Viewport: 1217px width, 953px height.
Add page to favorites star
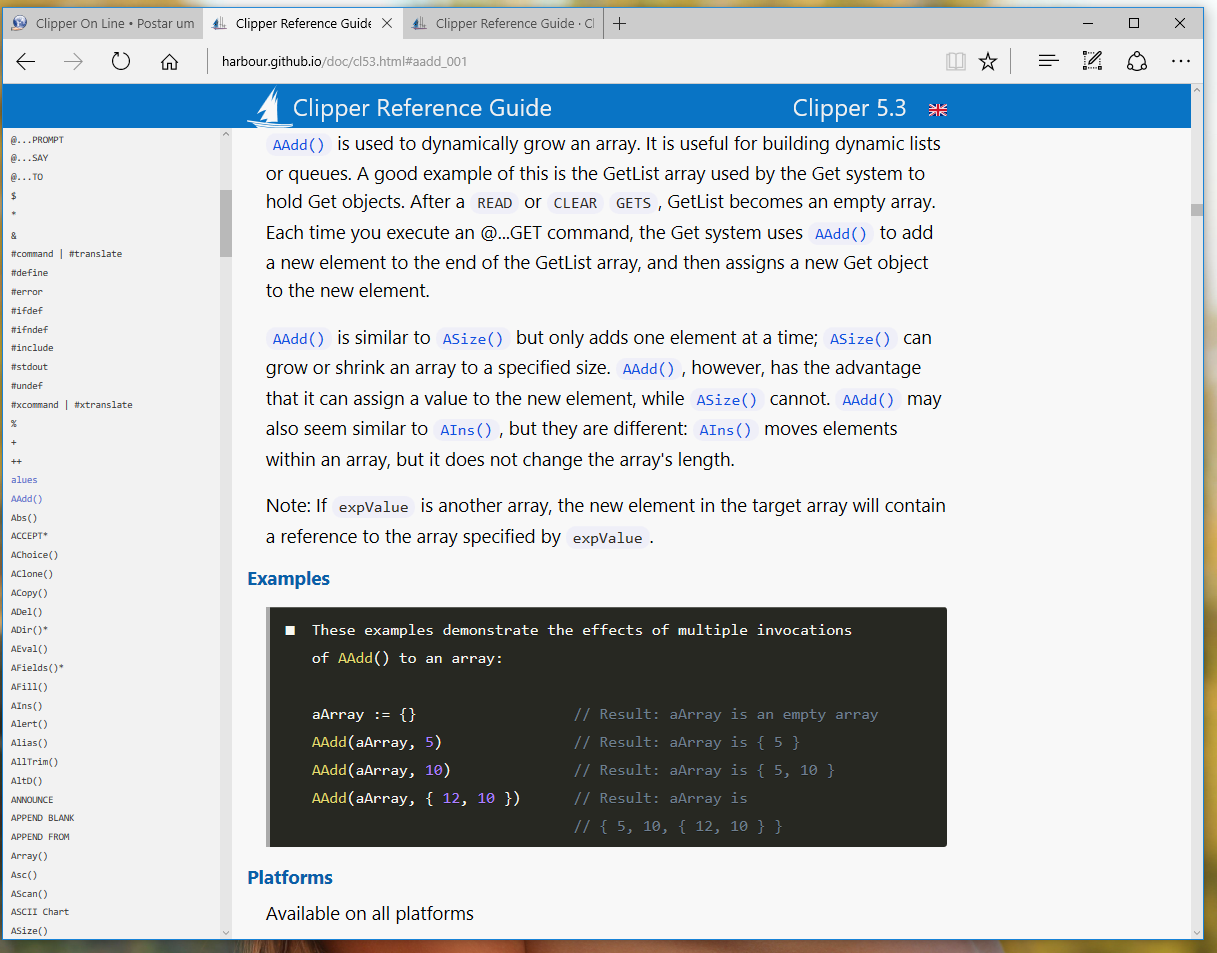click(988, 62)
